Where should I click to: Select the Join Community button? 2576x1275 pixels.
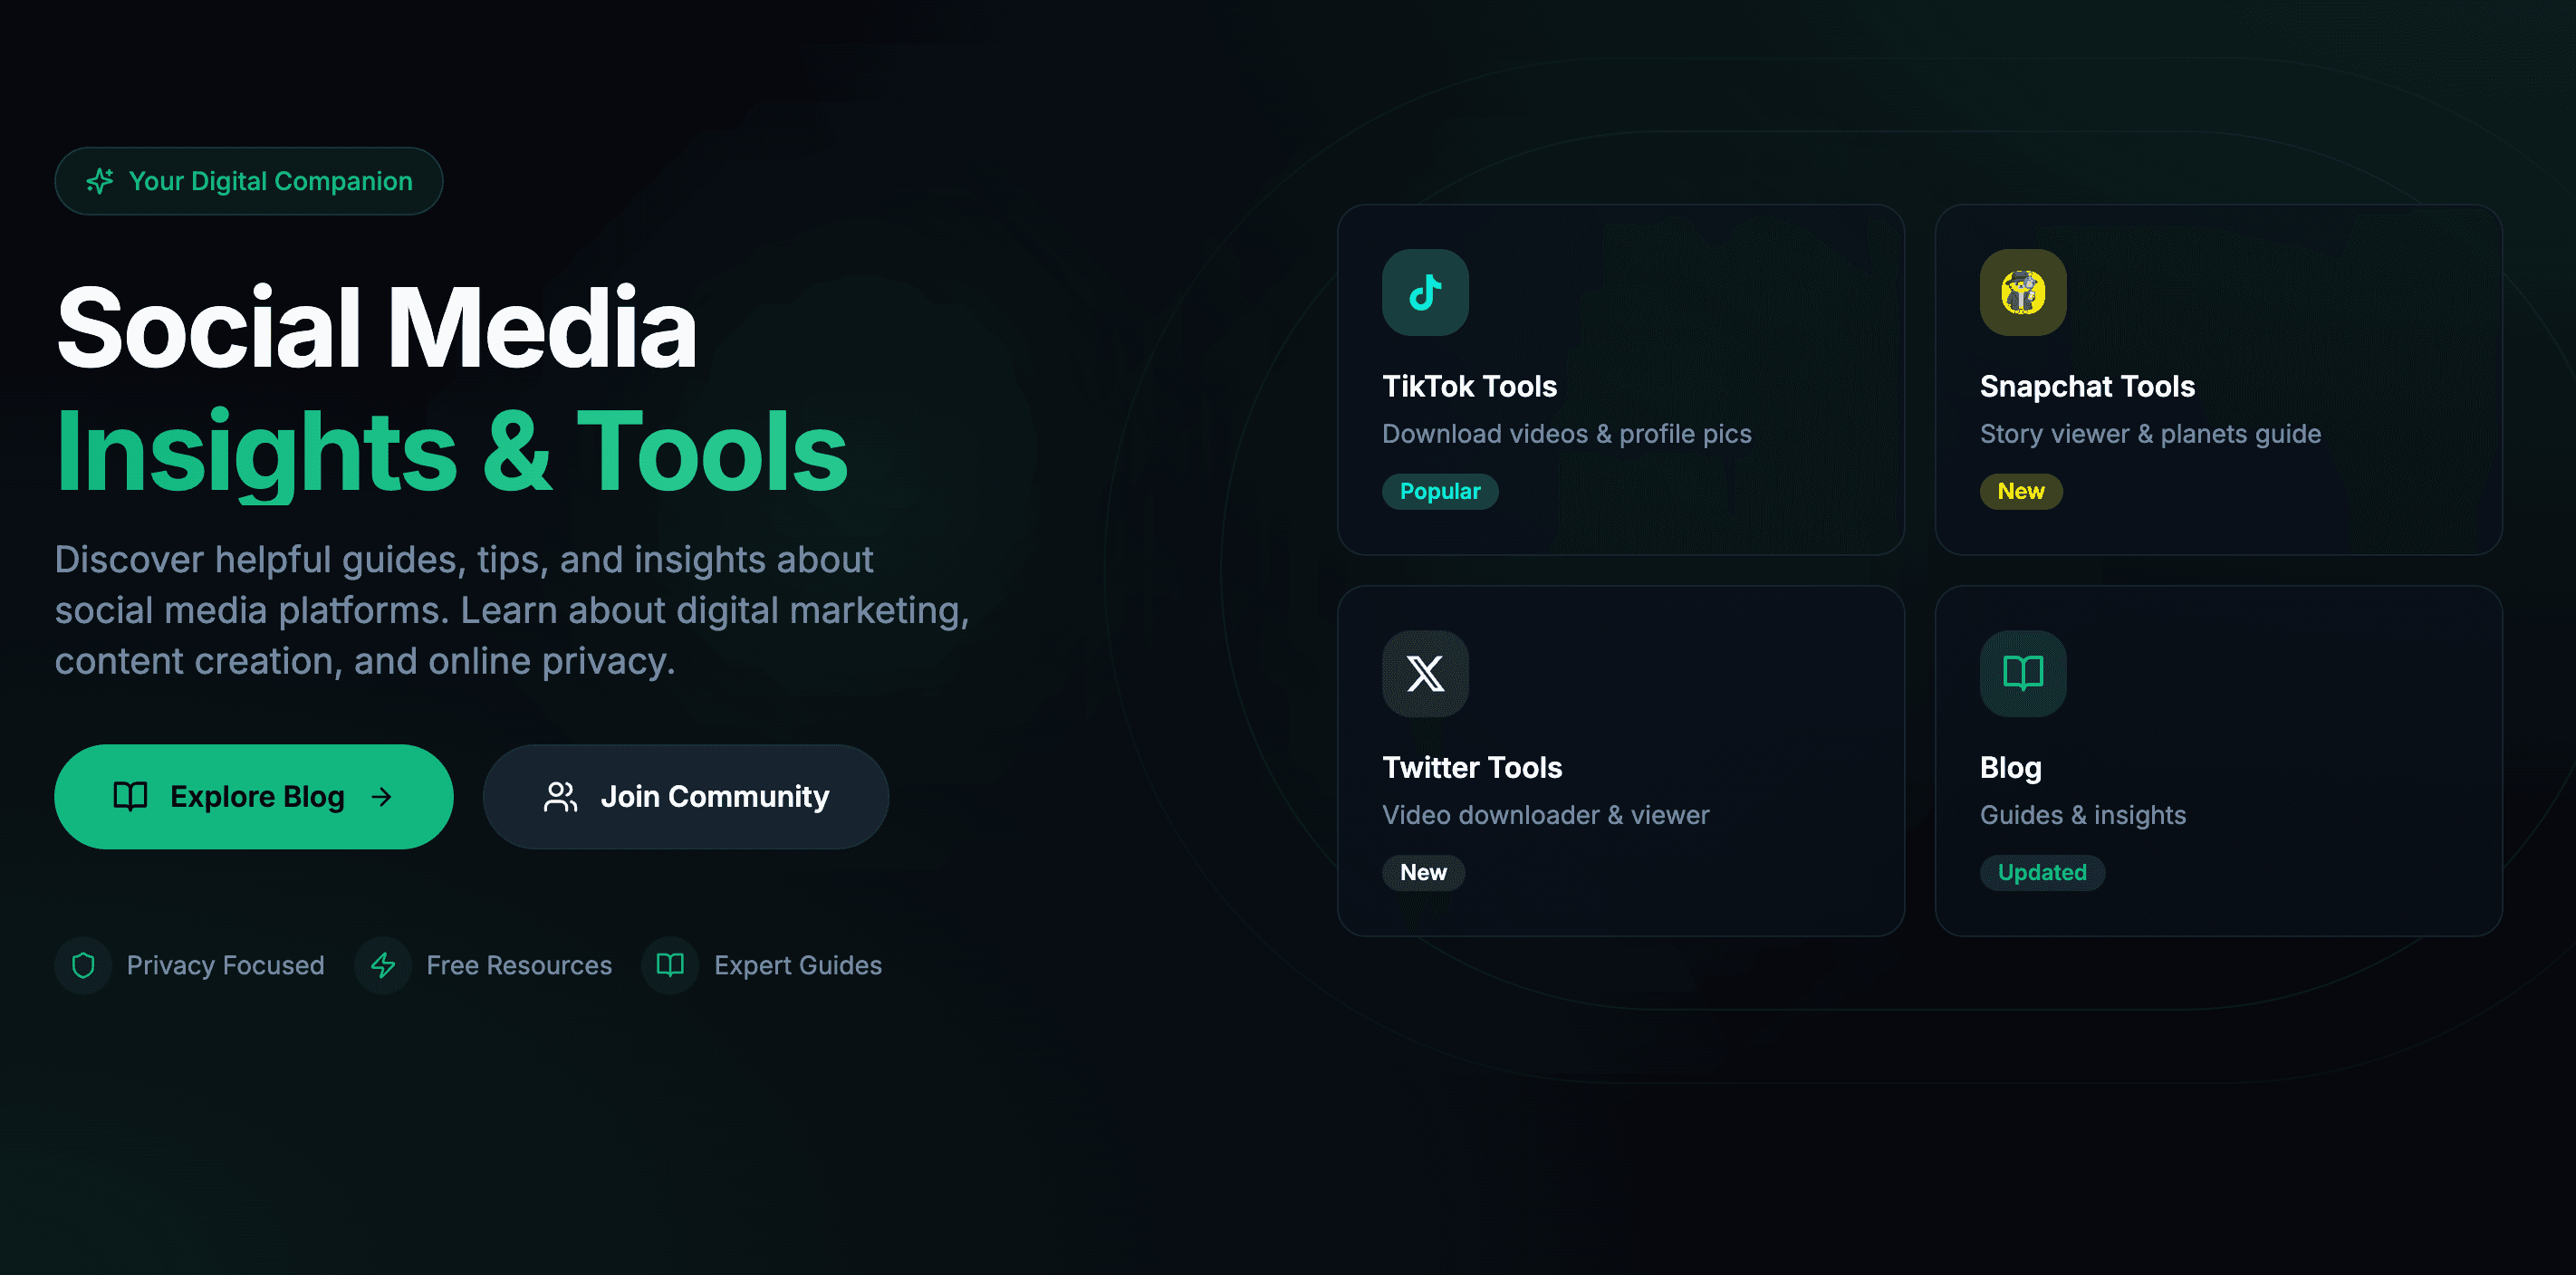pyautogui.click(x=686, y=796)
